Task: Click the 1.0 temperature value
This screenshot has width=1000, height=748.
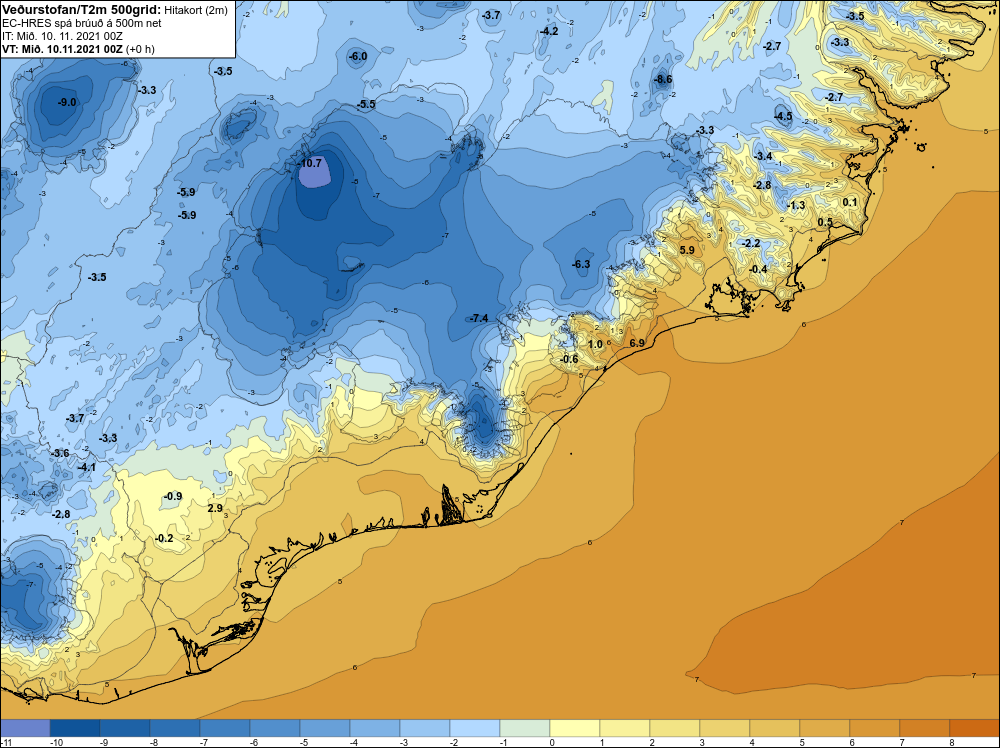Action: (595, 344)
